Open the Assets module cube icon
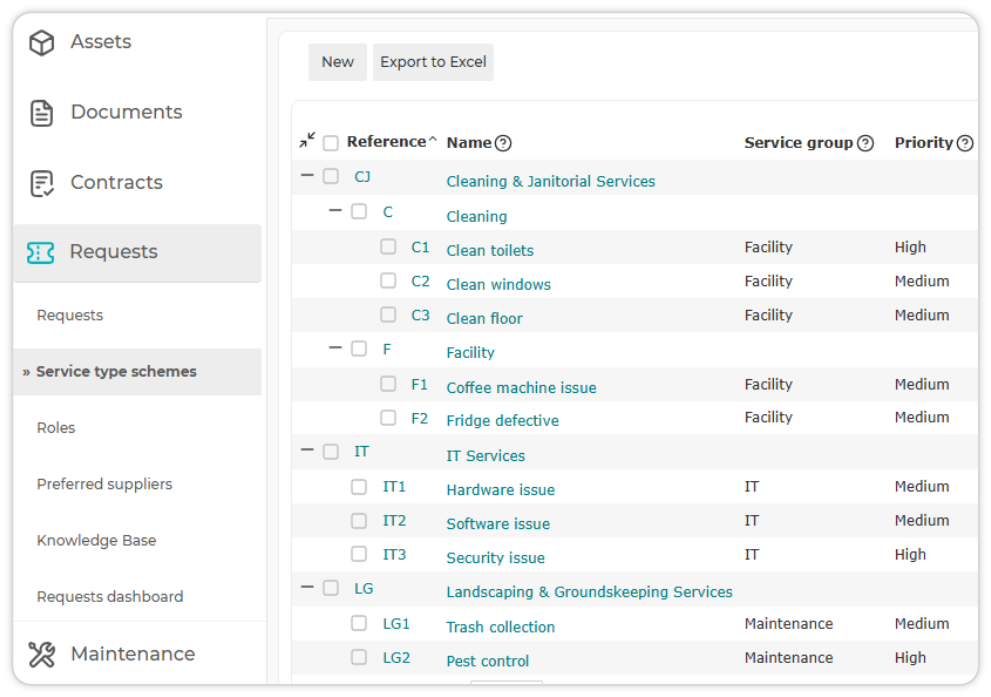Image resolution: width=991 pixels, height=697 pixels. 42,42
